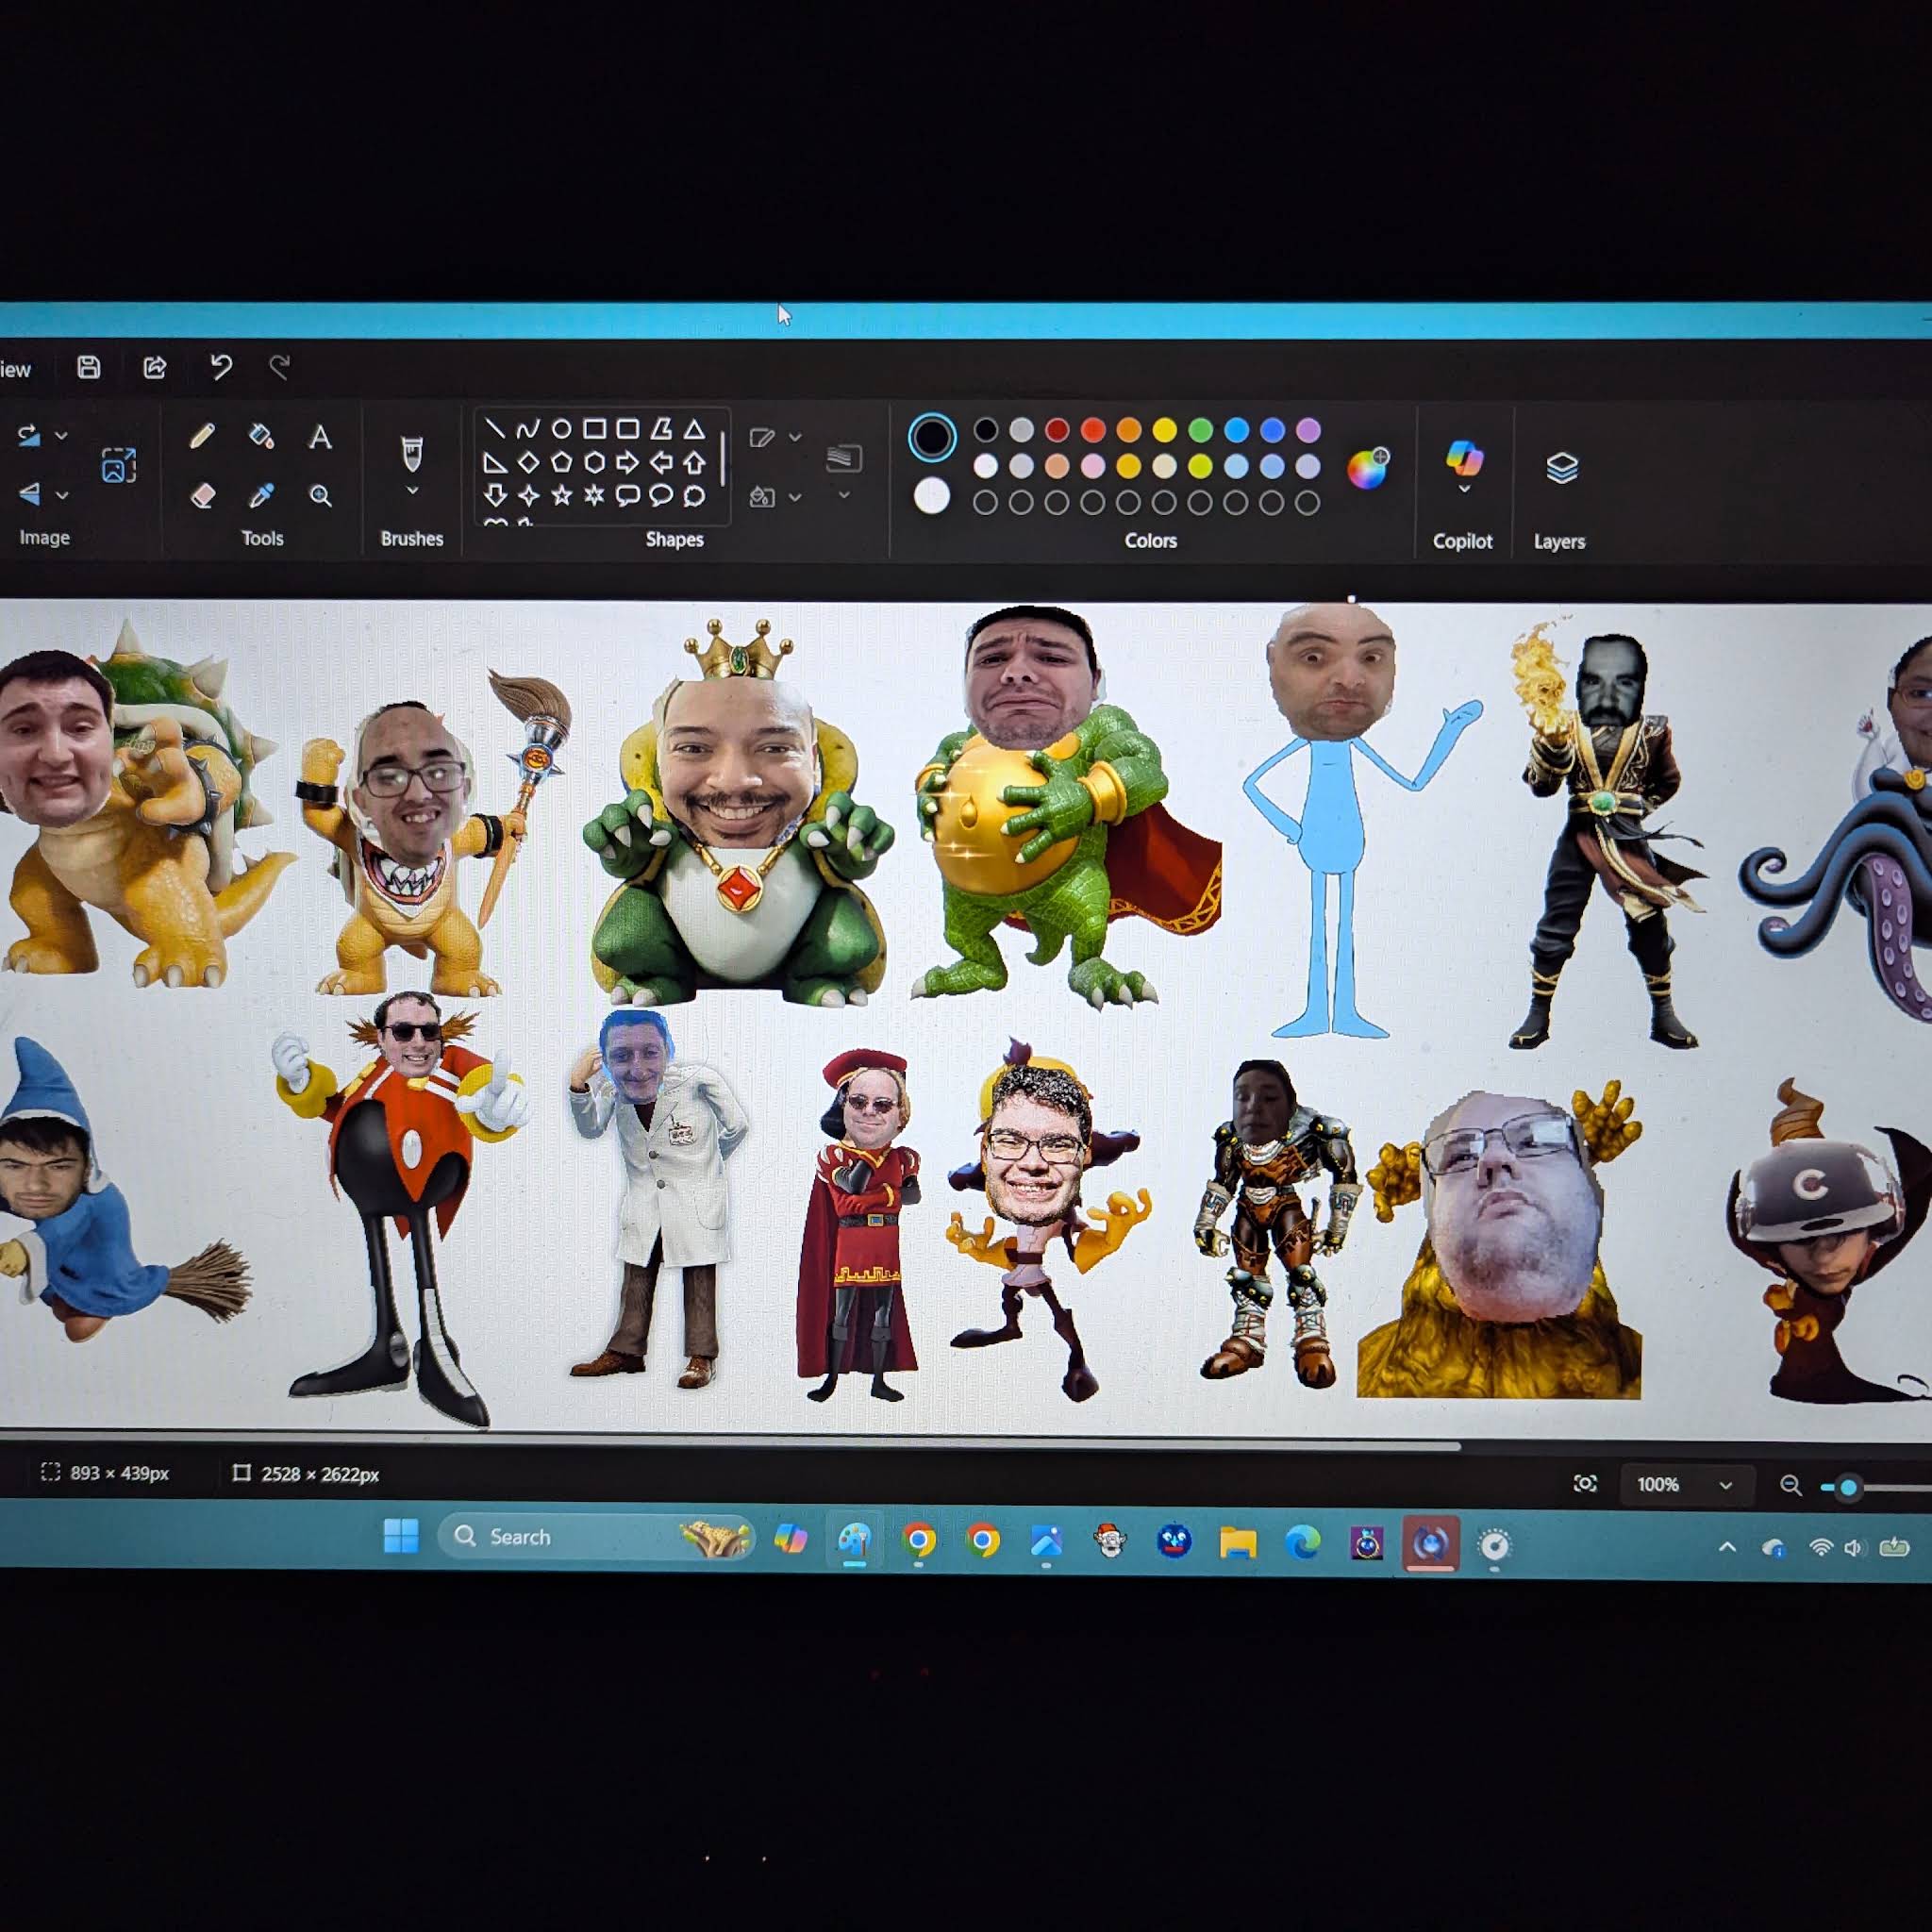The image size is (1932, 1932).
Task: Click the Redo arrow
Action: click(x=280, y=367)
